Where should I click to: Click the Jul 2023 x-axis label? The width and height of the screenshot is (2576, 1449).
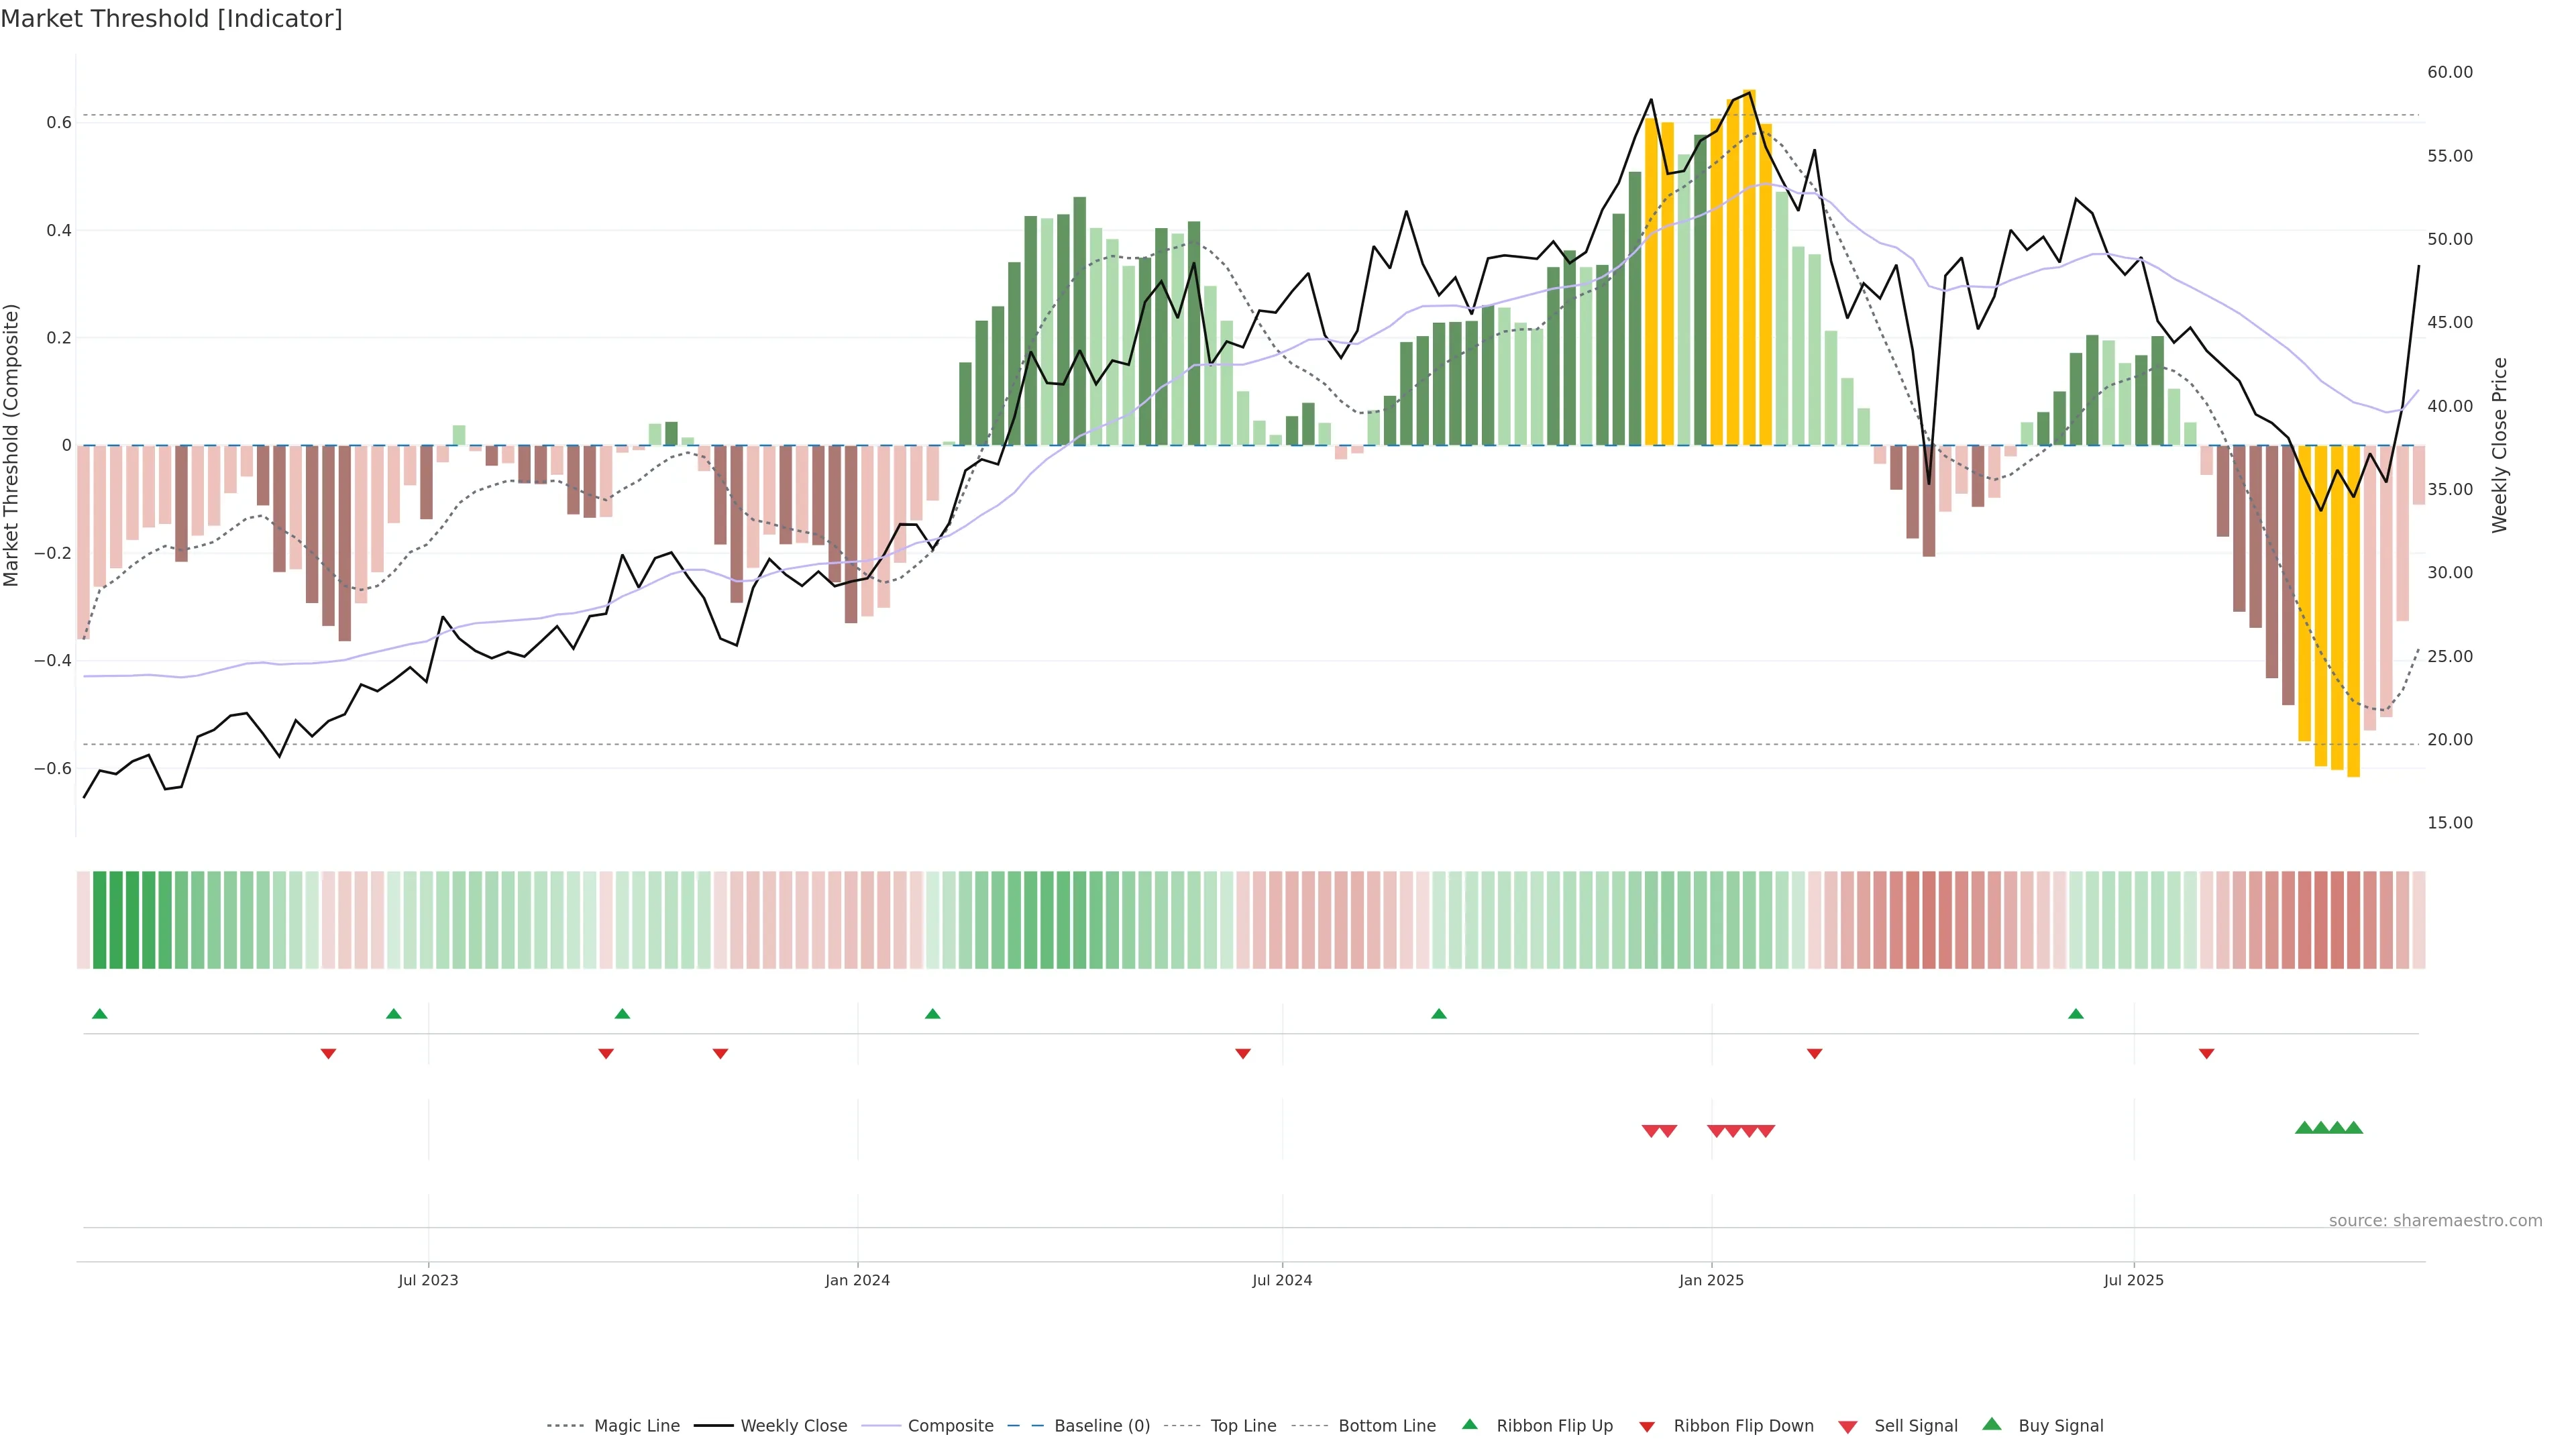[428, 1280]
